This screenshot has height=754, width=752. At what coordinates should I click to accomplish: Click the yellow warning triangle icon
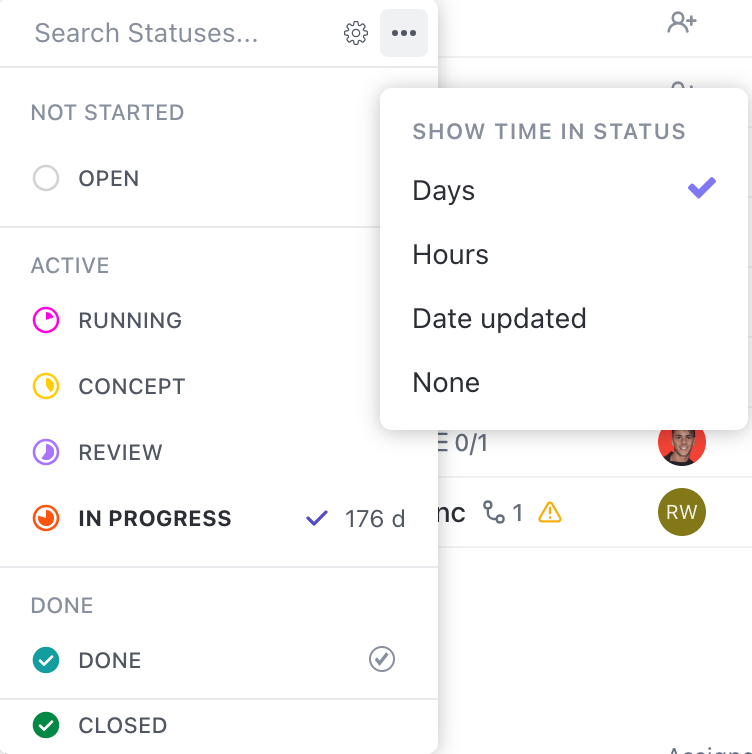(550, 513)
